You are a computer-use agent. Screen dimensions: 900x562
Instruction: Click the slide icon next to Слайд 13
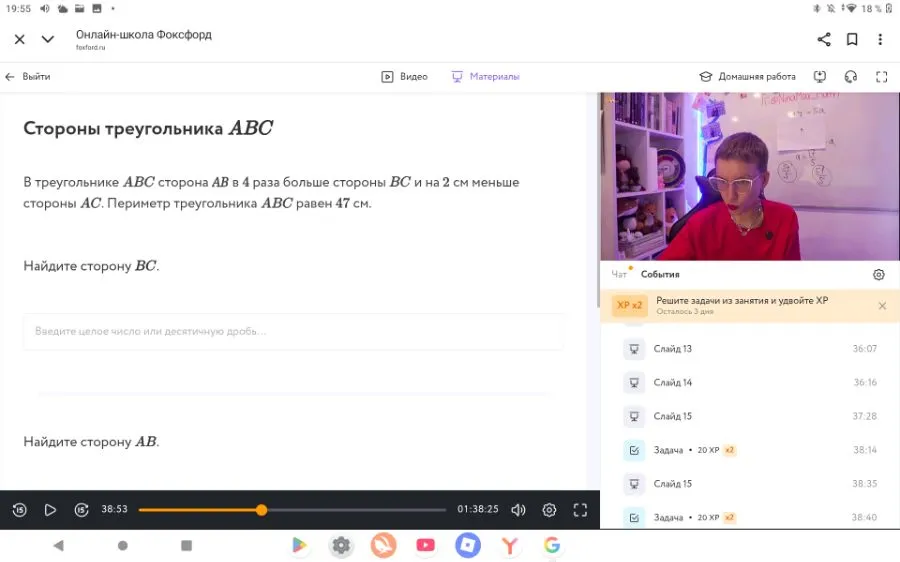click(x=634, y=348)
